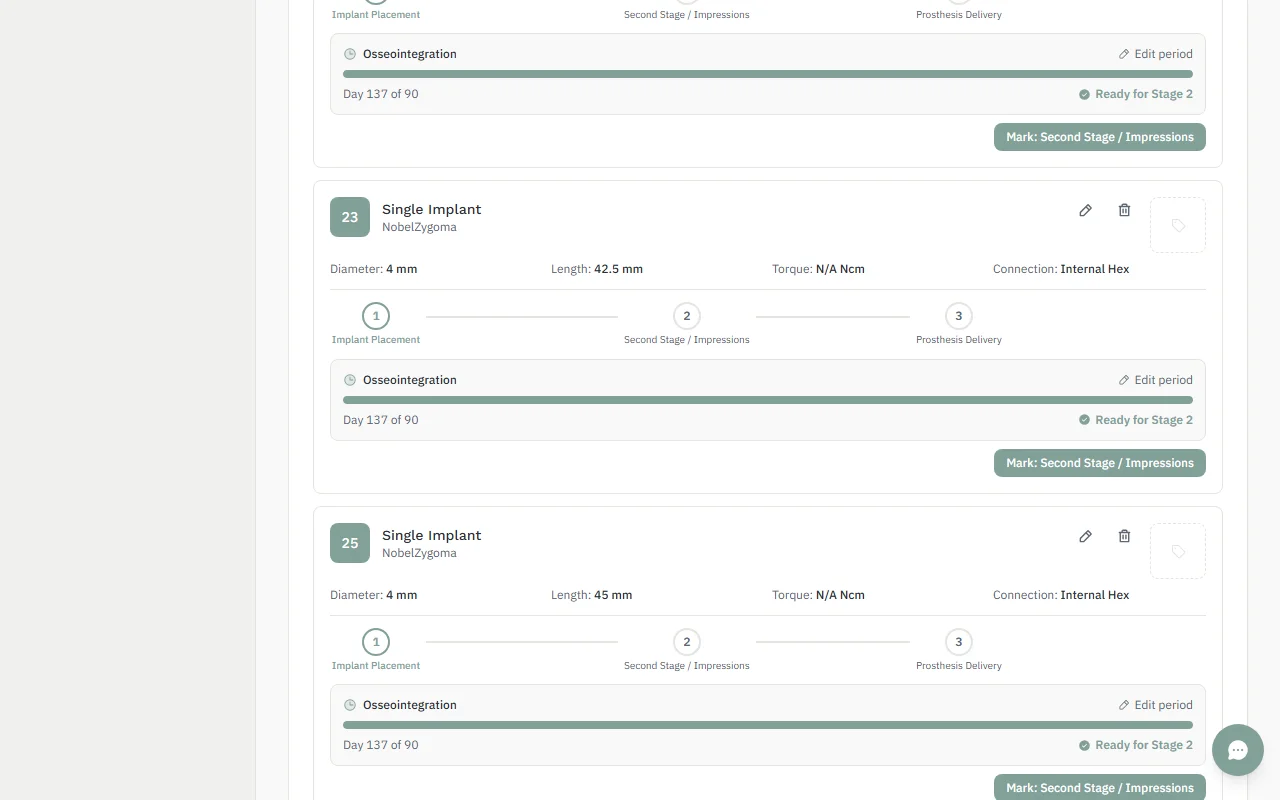
Task: Mark Second Stage / Impressions on topmost card
Action: tap(1100, 137)
